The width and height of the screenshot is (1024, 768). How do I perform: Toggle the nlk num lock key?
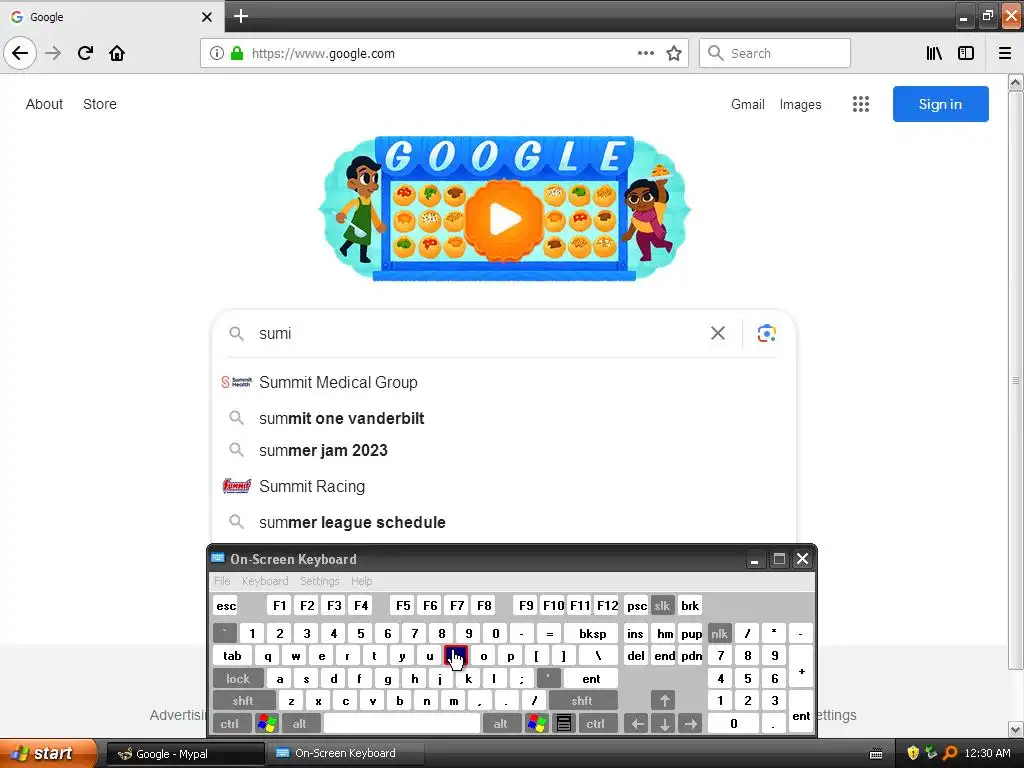pos(719,633)
